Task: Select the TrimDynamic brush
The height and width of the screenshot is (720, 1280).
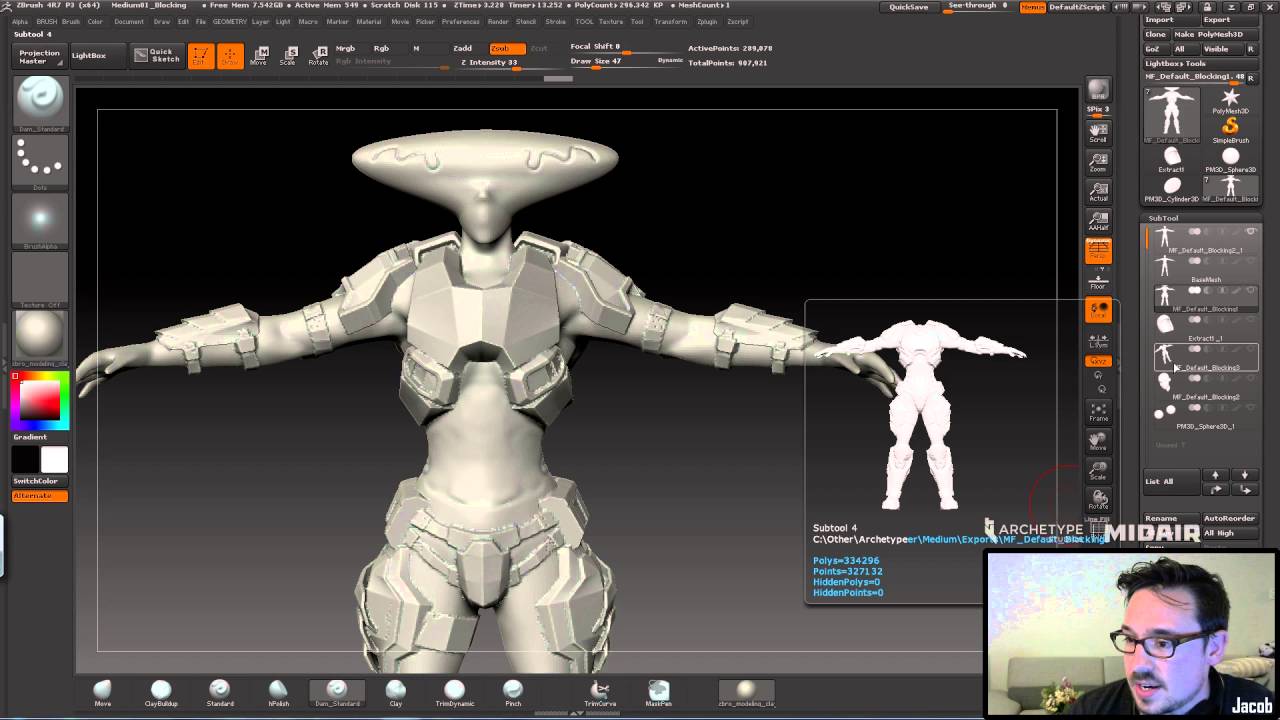Action: click(454, 692)
